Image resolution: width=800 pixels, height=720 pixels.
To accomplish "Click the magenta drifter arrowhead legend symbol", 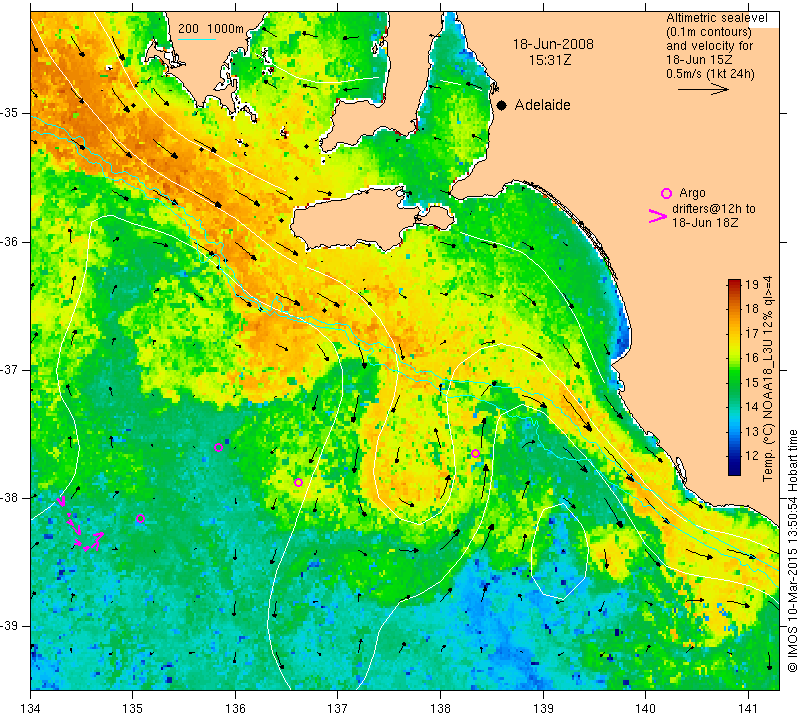I will click(657, 216).
